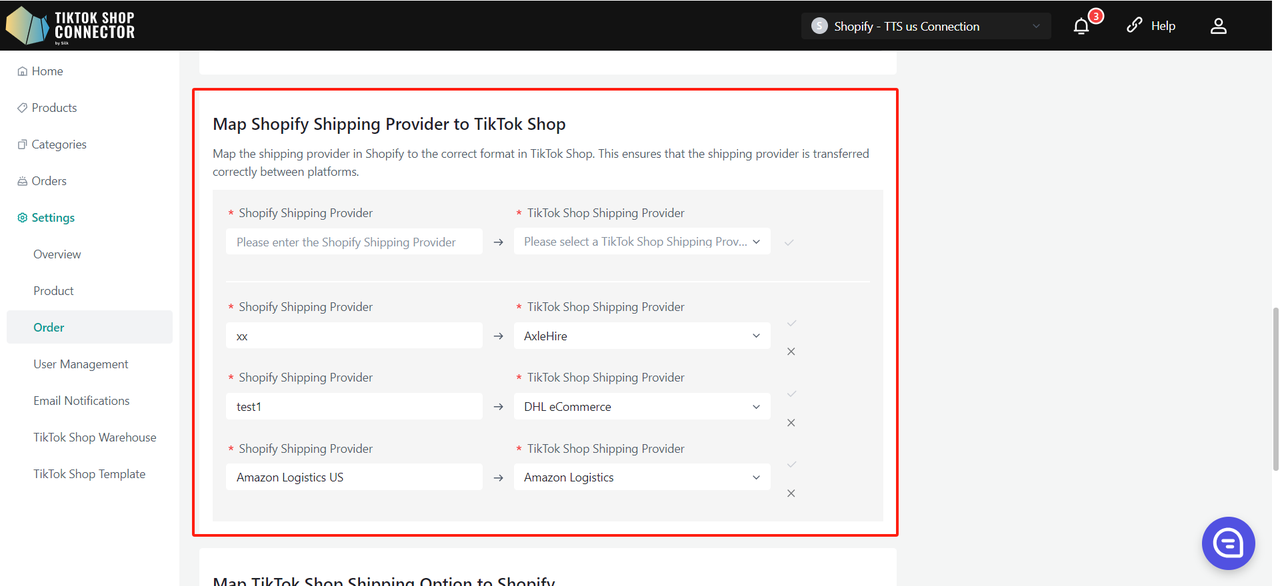Image resolution: width=1280 pixels, height=586 pixels.
Task: Click the user profile icon
Action: click(x=1218, y=26)
